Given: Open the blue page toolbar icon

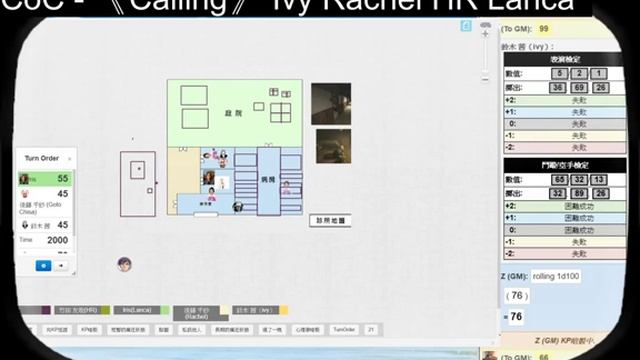Looking at the screenshot, I should (x=466, y=26).
